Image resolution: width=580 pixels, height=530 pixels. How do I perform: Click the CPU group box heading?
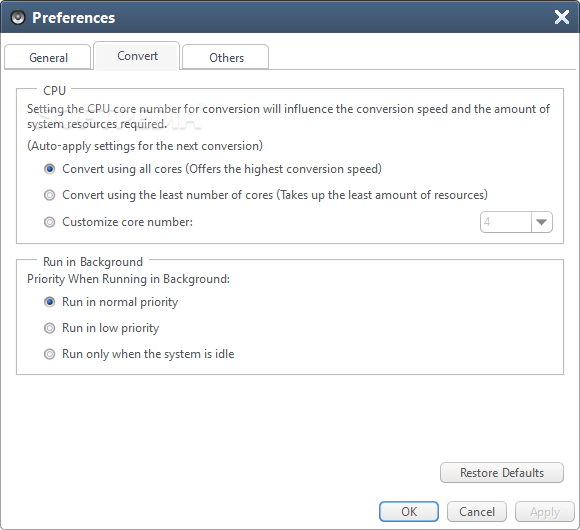pyautogui.click(x=54, y=91)
